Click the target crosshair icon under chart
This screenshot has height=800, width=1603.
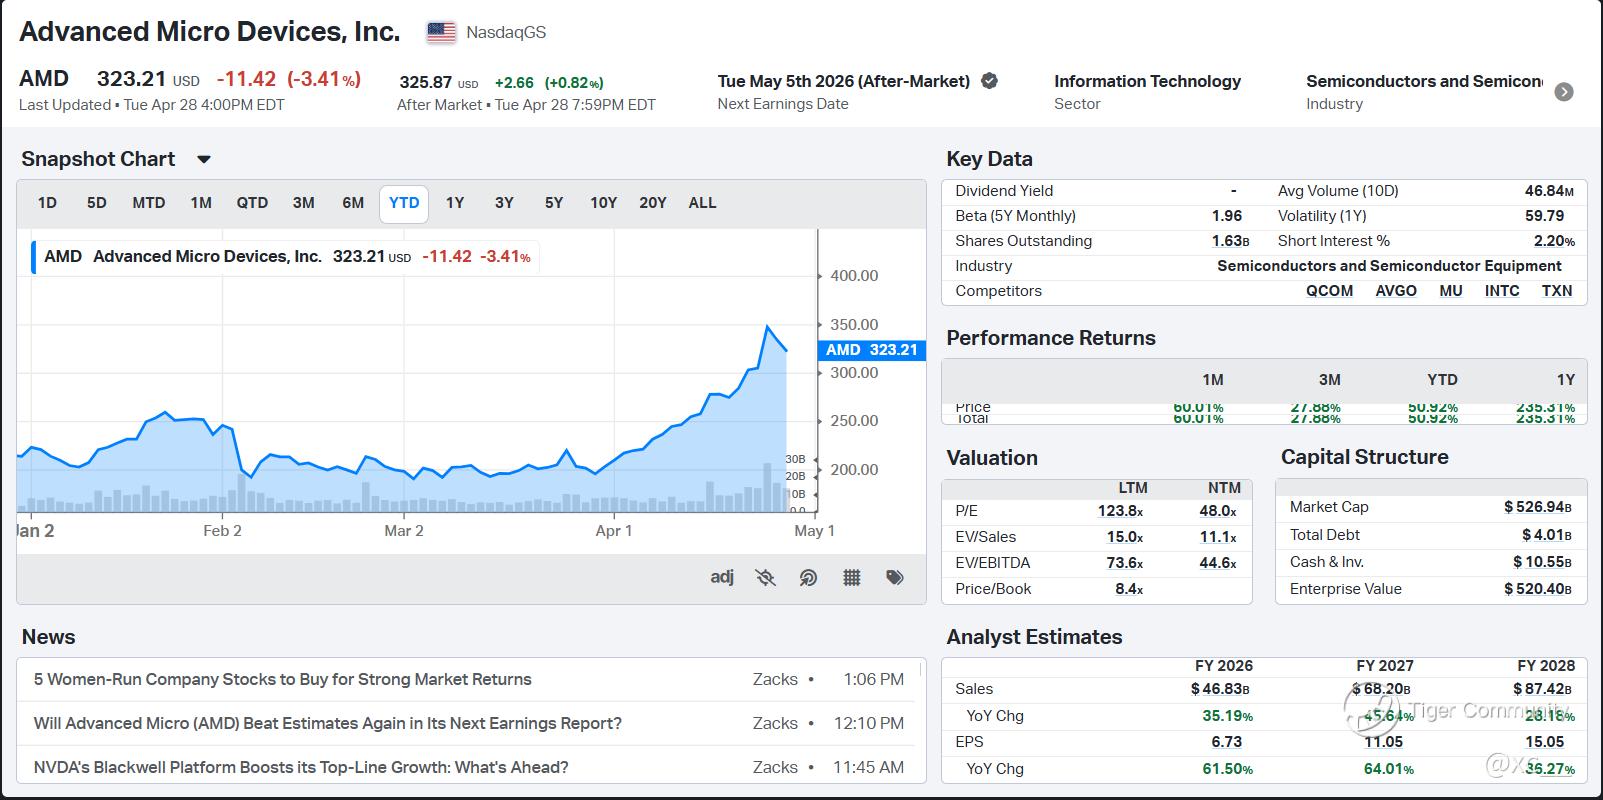pyautogui.click(x=808, y=577)
